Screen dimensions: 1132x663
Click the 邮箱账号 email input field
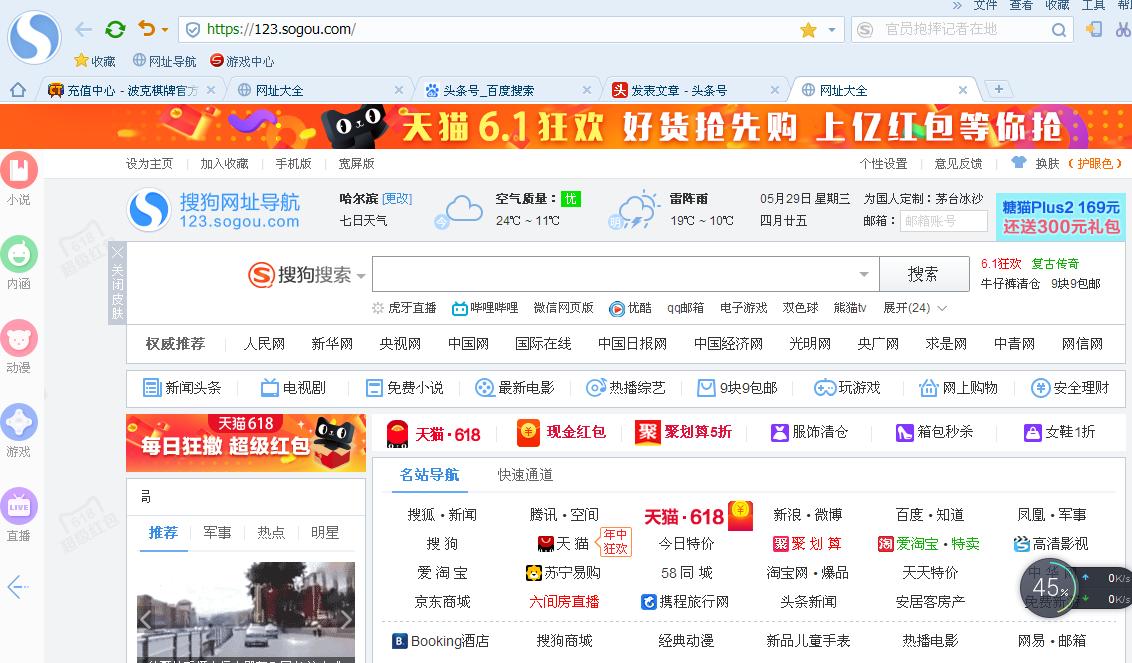(x=943, y=221)
